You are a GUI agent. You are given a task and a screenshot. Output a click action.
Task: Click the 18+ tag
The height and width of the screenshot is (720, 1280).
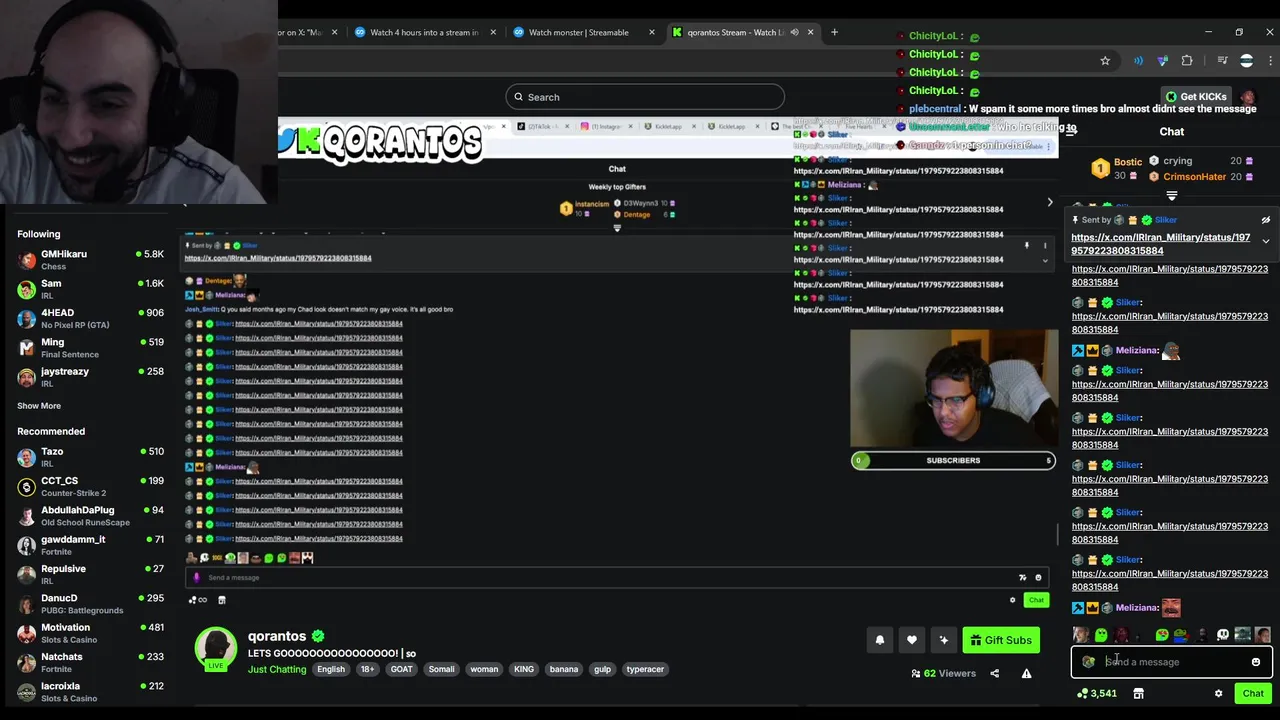[x=367, y=669]
